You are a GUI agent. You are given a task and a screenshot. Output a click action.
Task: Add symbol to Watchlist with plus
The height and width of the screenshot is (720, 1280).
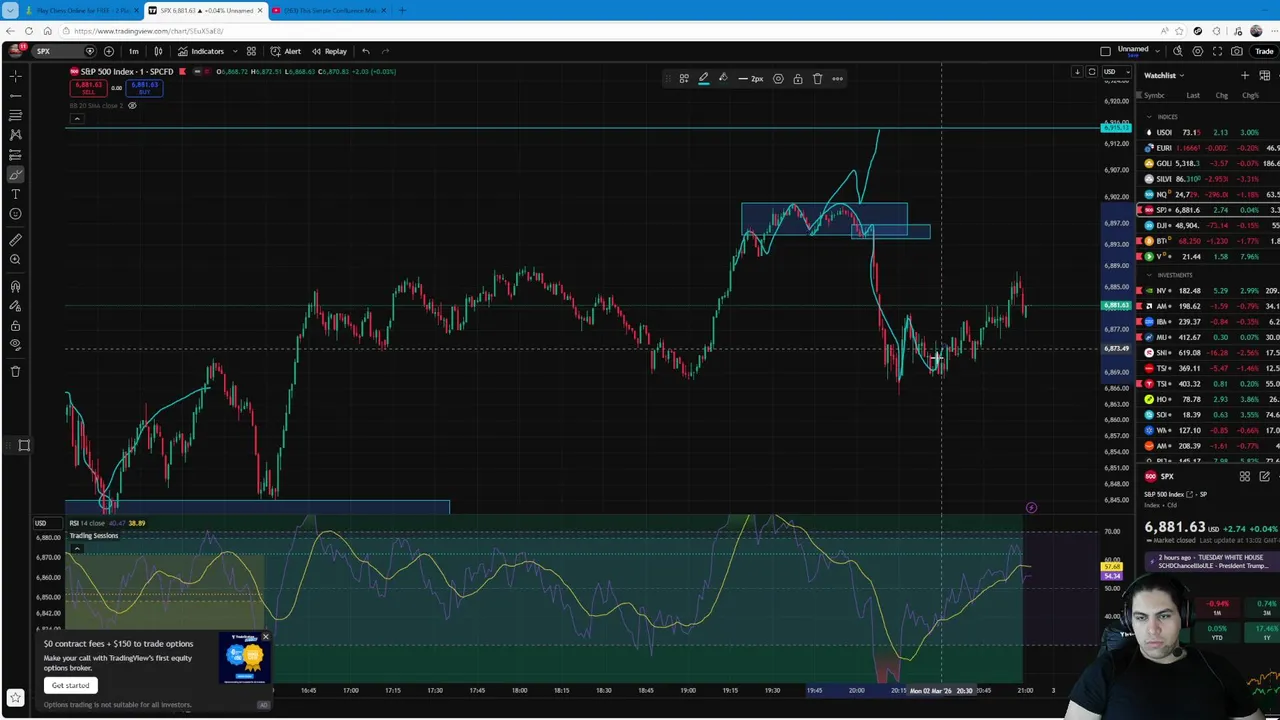[1245, 75]
